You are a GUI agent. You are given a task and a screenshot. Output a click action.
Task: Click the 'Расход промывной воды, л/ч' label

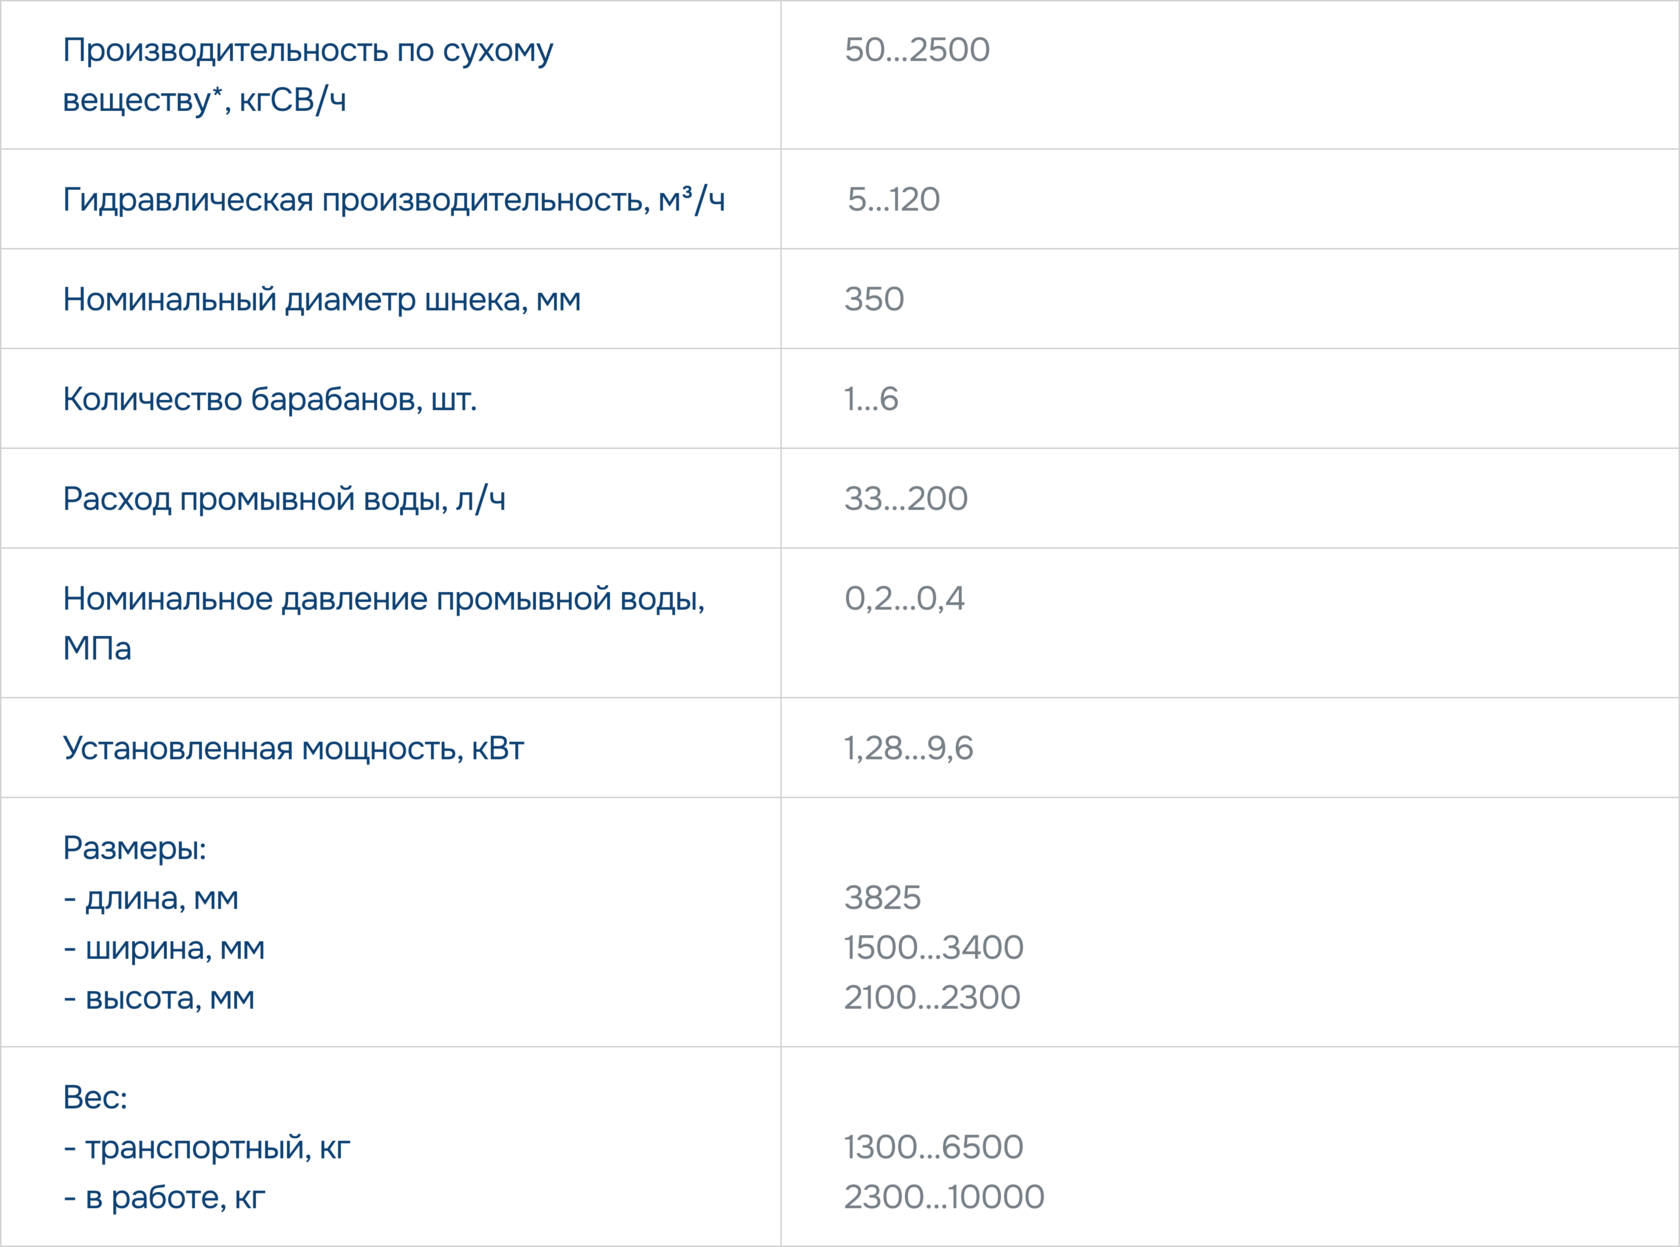pyautogui.click(x=284, y=499)
